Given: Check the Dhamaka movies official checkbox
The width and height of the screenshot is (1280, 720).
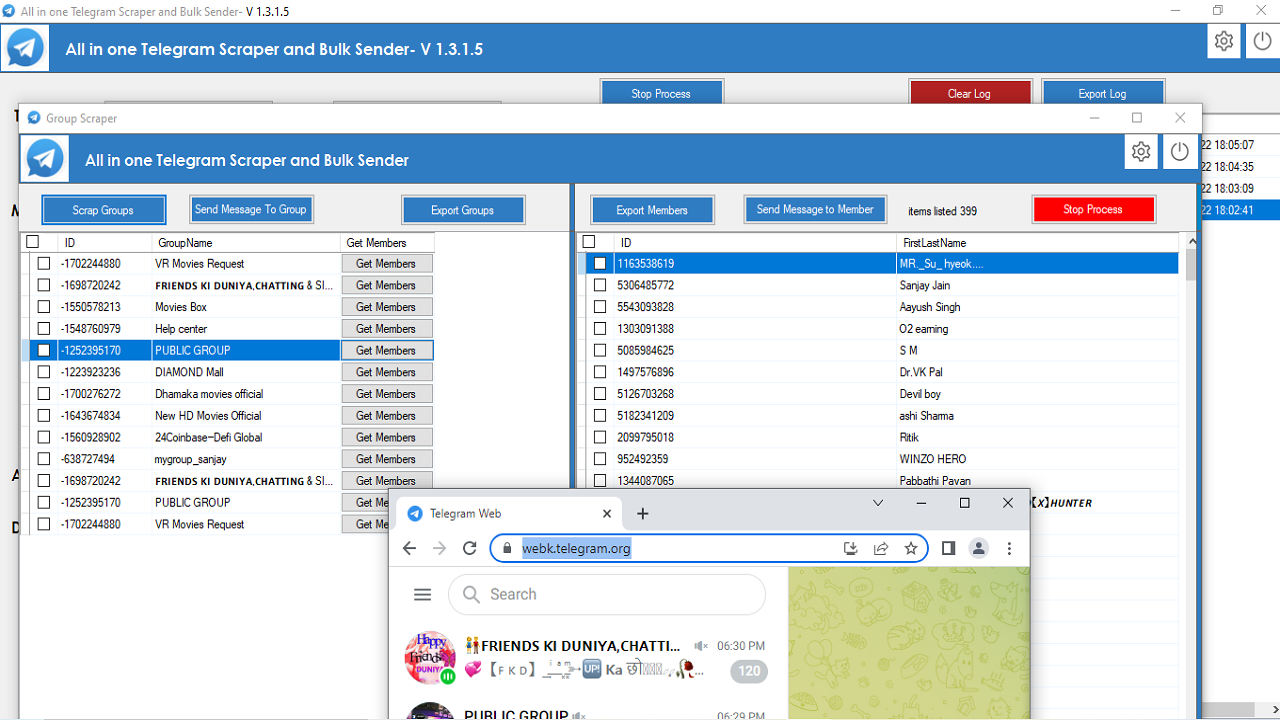Looking at the screenshot, I should (44, 394).
